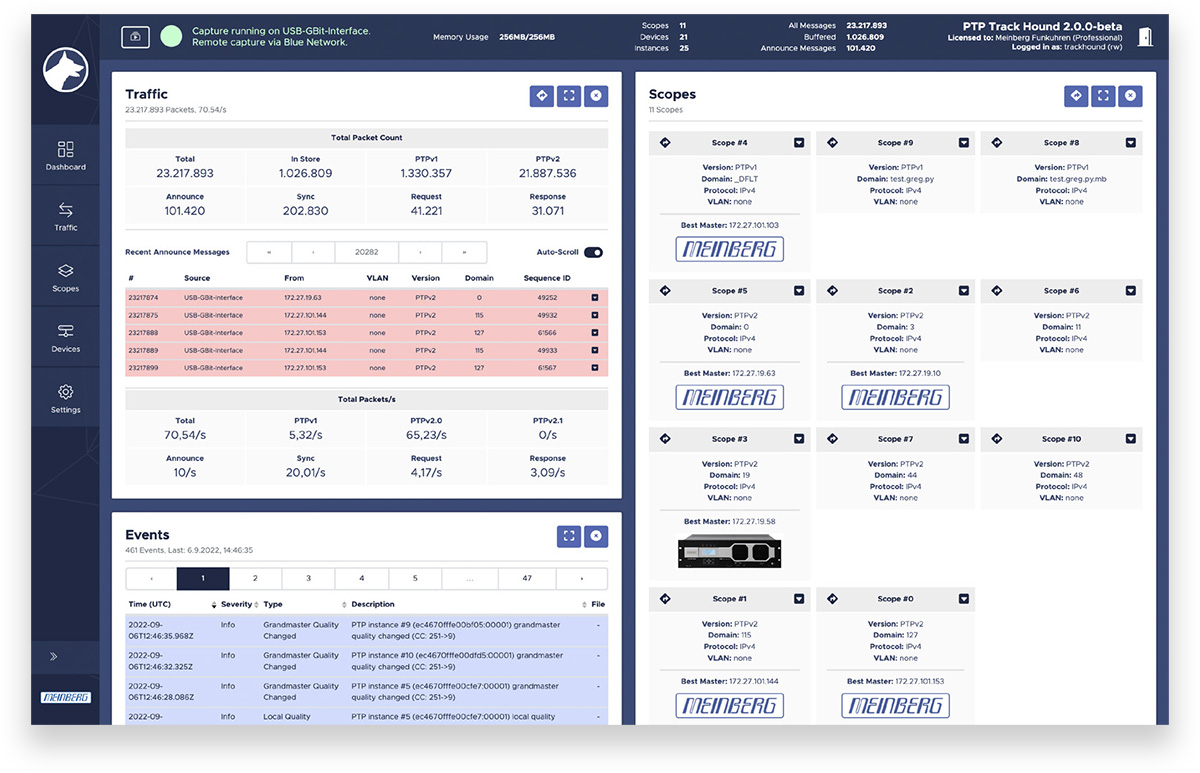Click Meinberg logo under Scope #5
Viewport: 1200px width, 773px height.
coord(729,398)
